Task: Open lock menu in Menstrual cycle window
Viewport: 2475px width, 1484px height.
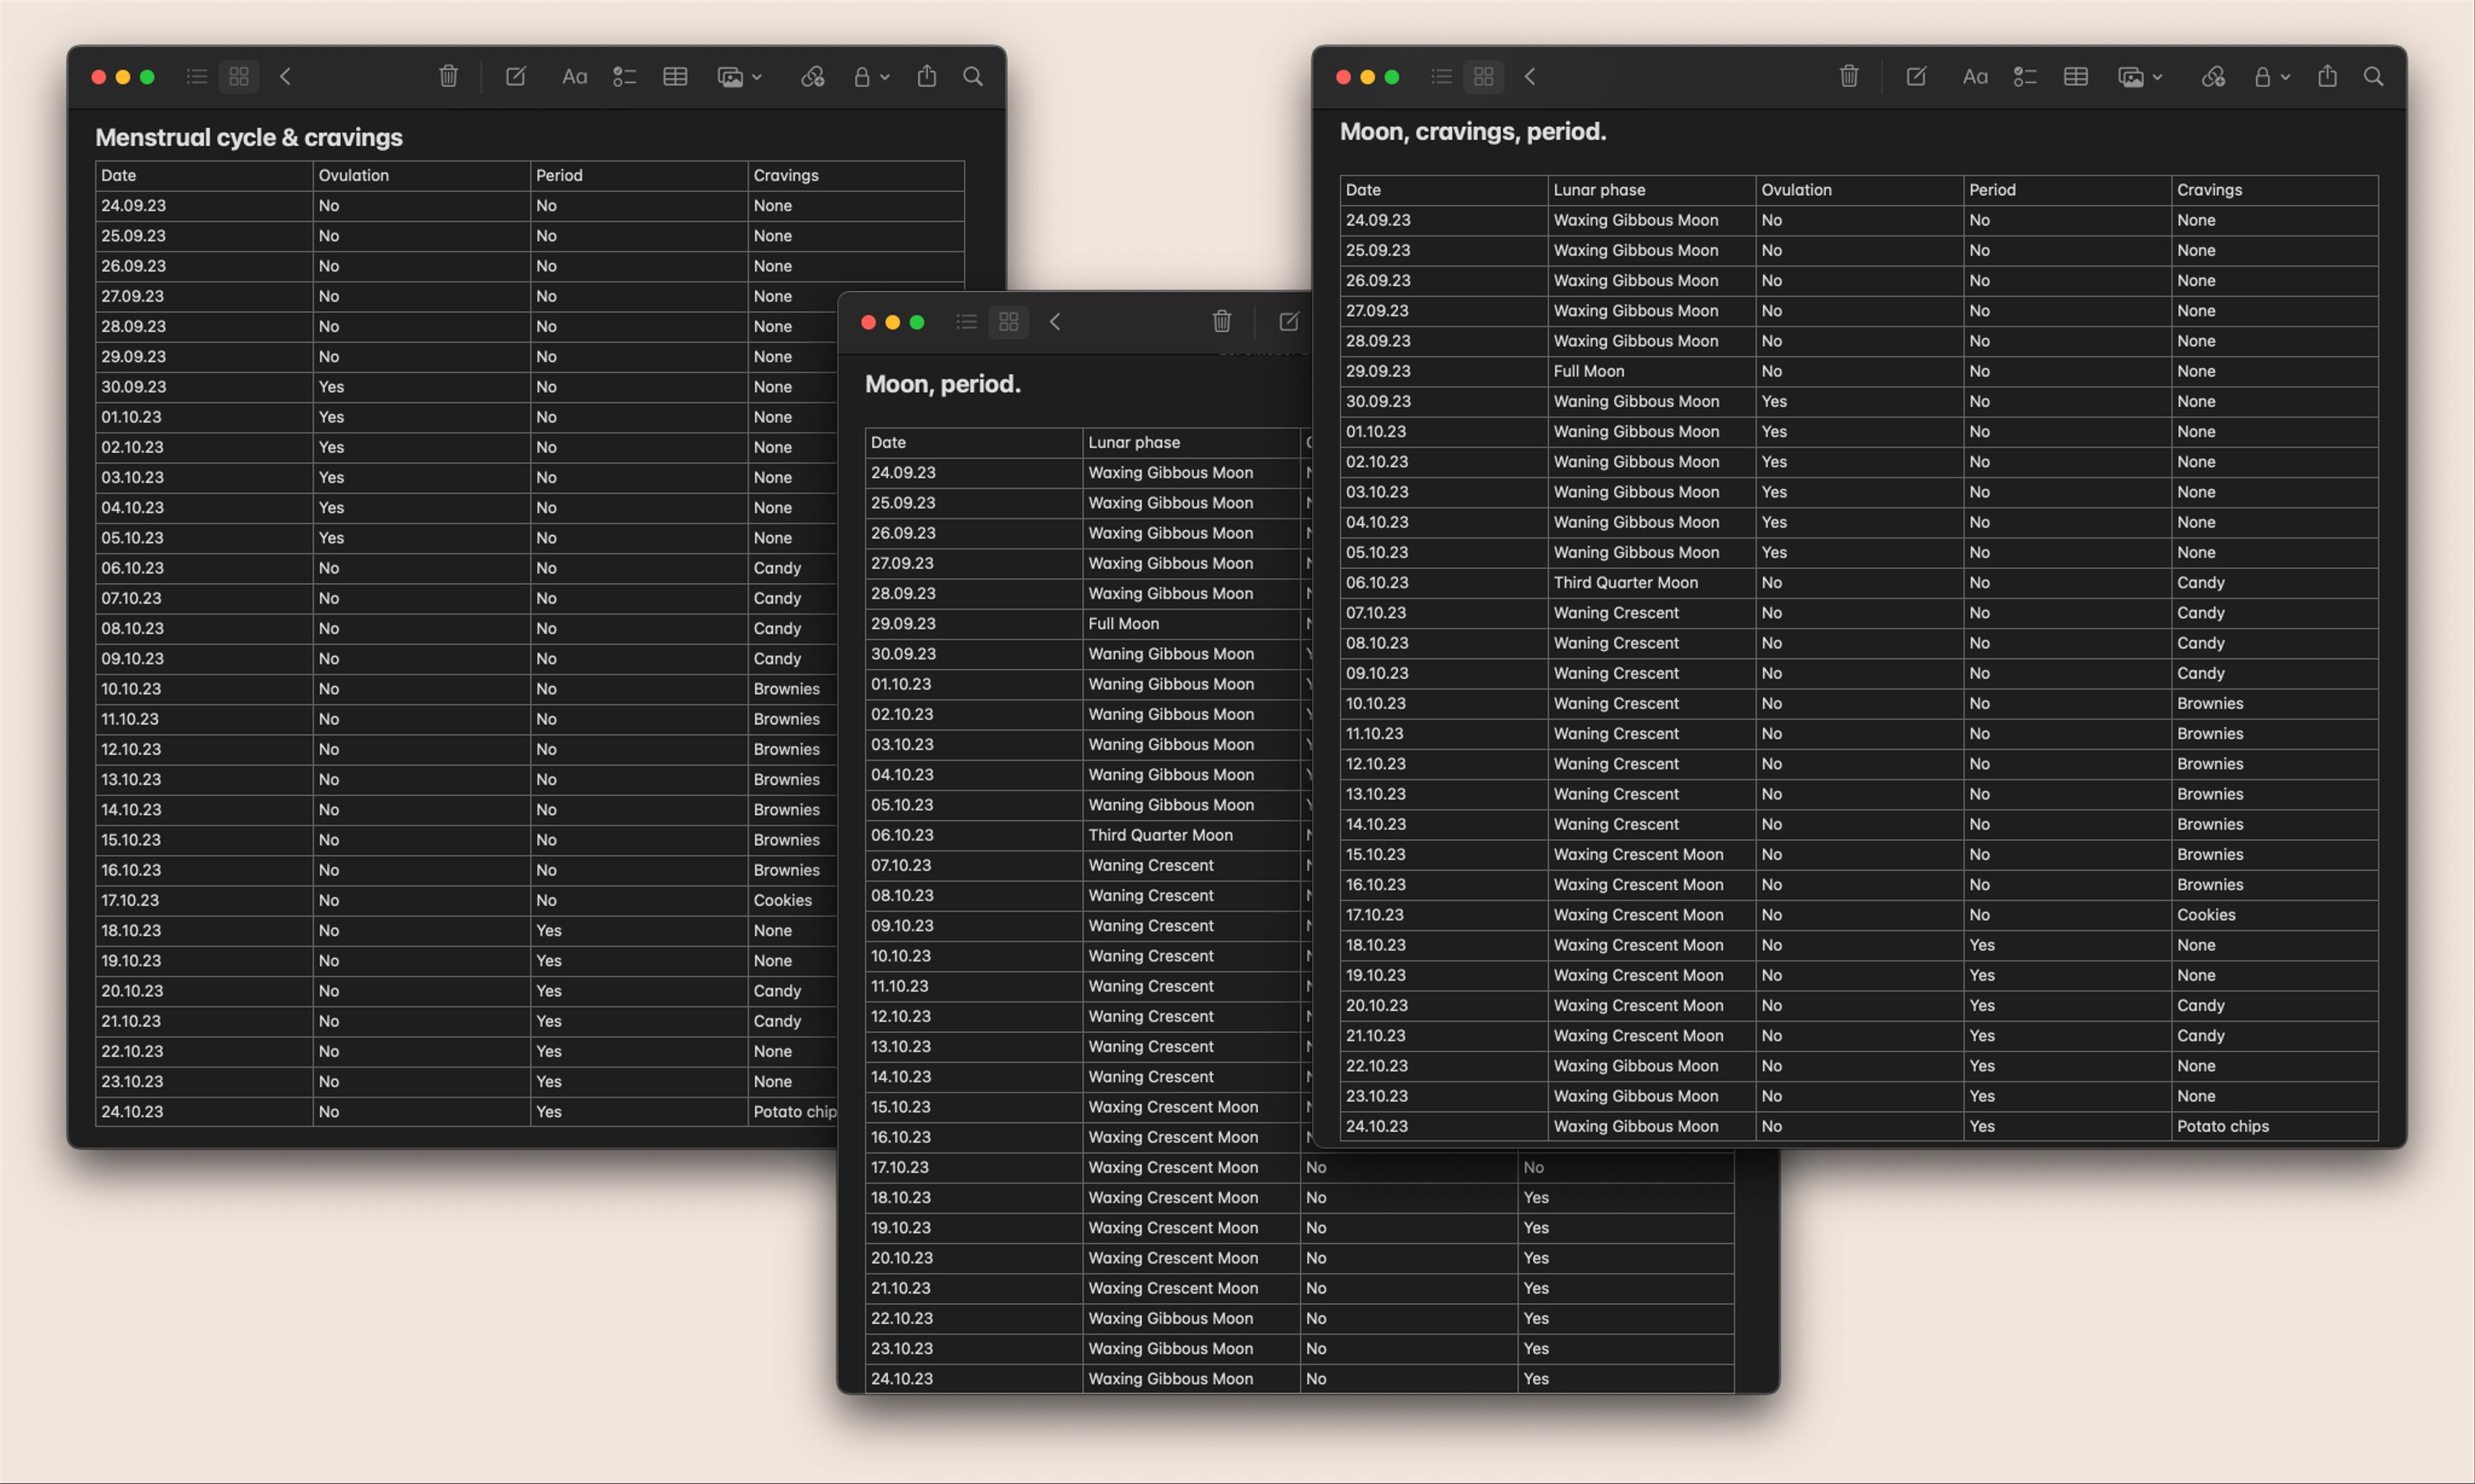Action: pyautogui.click(x=871, y=77)
